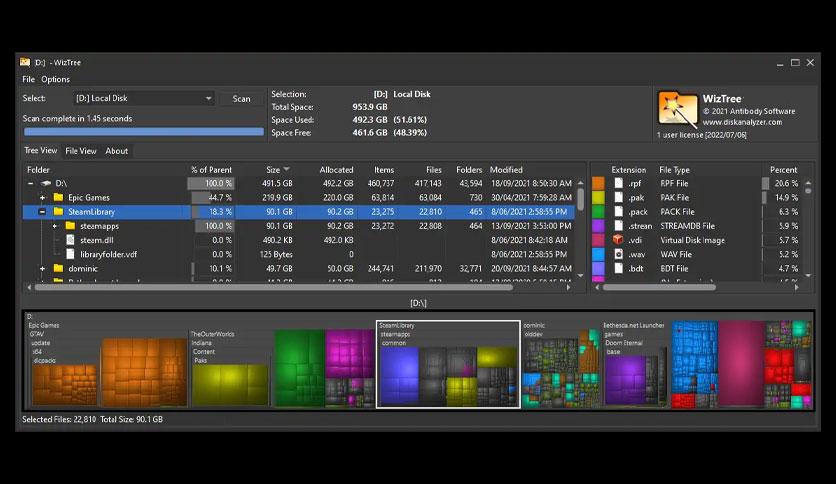Click the WizTree wizard logo icon
The image size is (836, 484).
[x=678, y=109]
